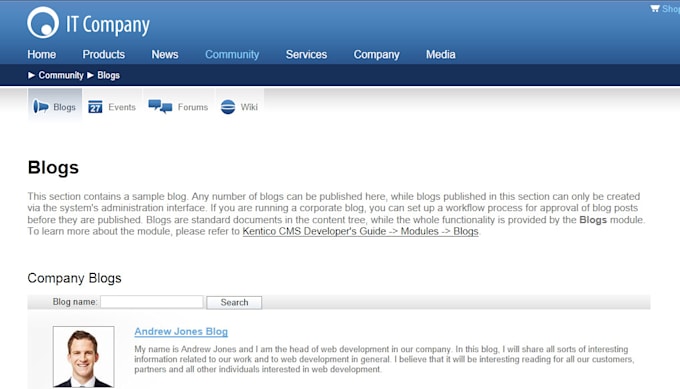Navigate to the News section
Image resolution: width=680 pixels, height=389 pixels.
click(165, 54)
